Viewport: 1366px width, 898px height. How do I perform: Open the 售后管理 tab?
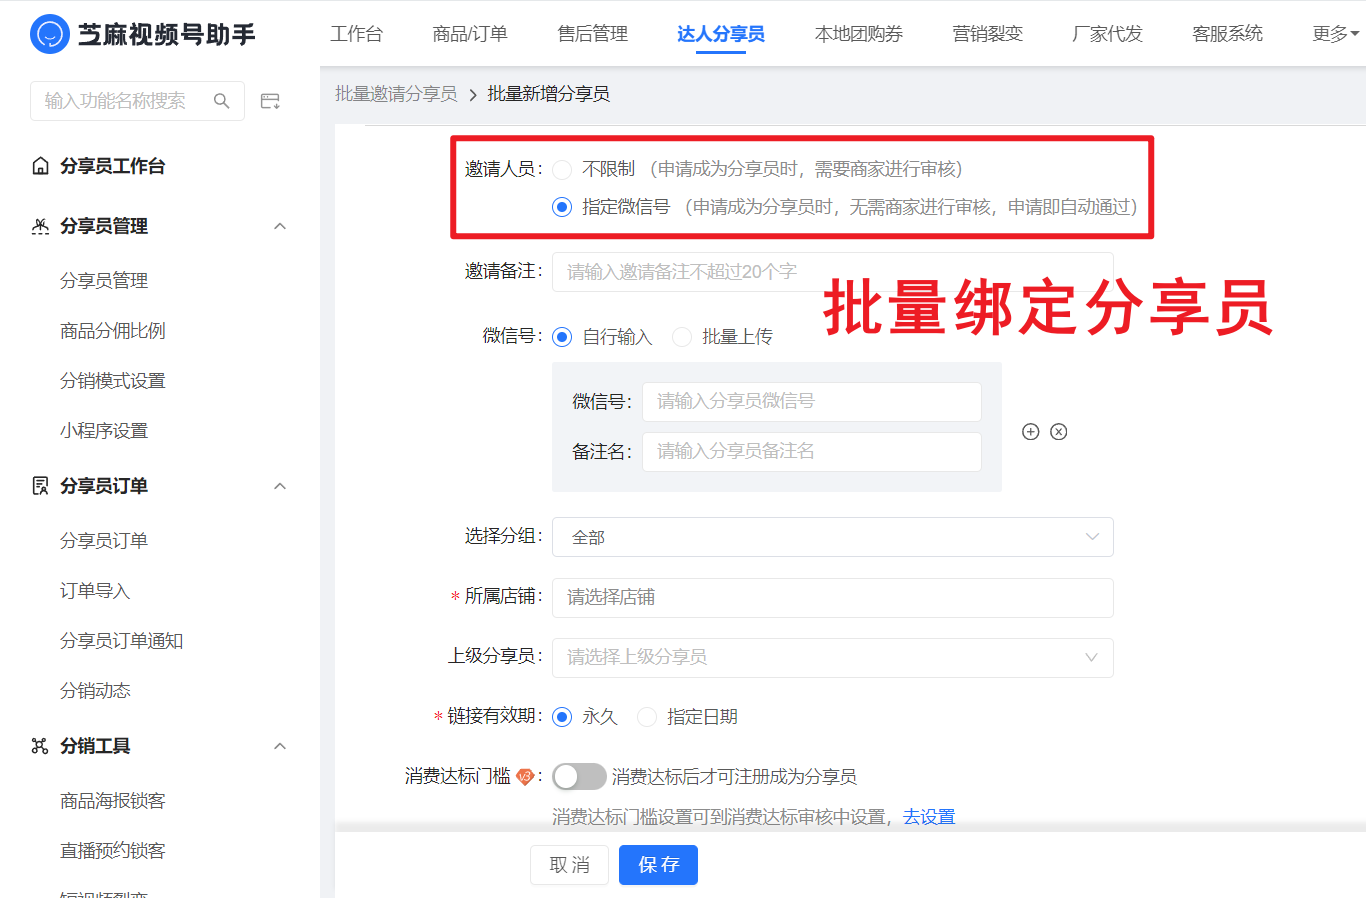click(x=592, y=34)
